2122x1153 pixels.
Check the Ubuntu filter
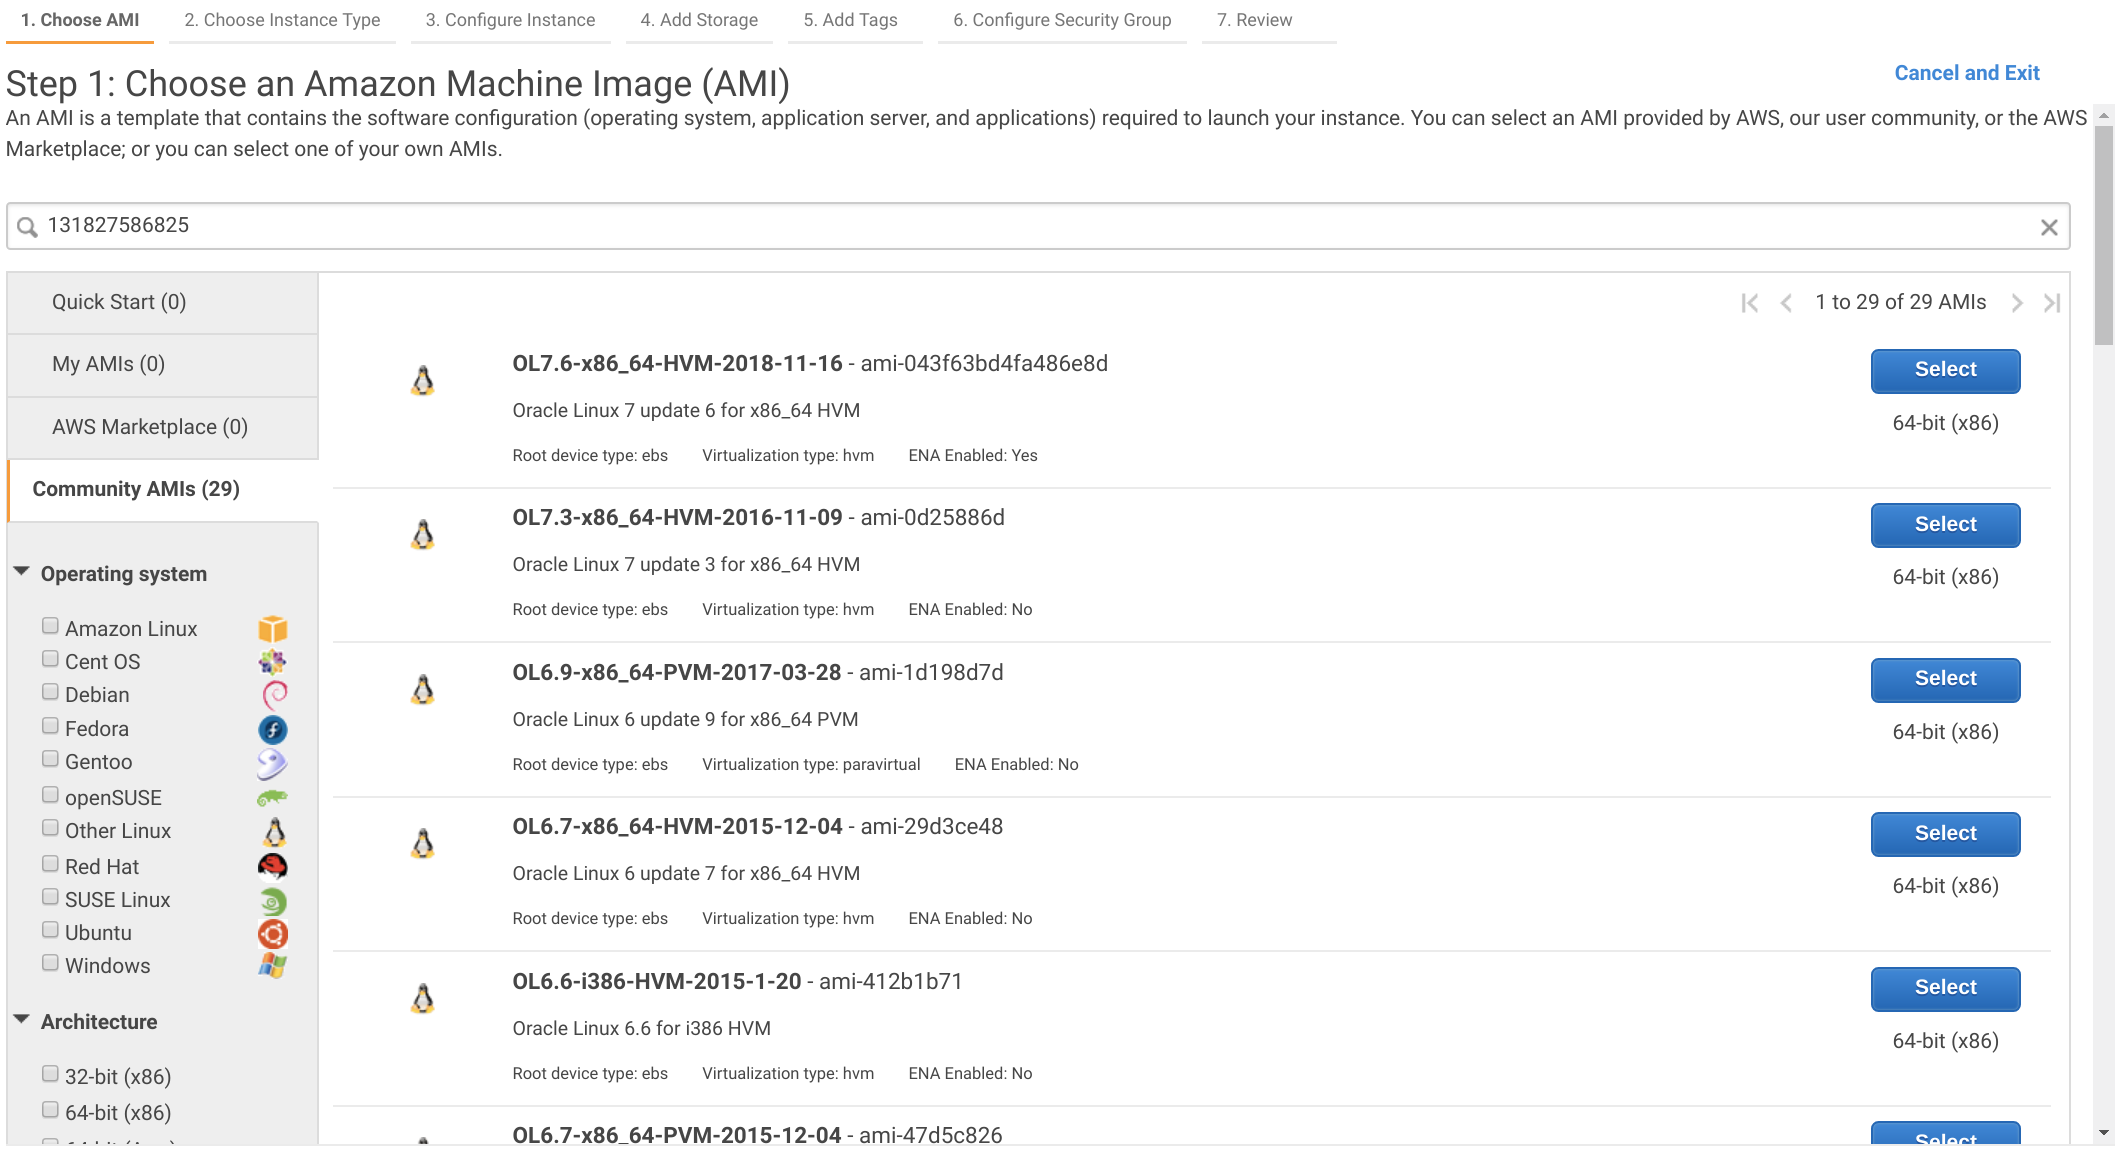point(50,930)
